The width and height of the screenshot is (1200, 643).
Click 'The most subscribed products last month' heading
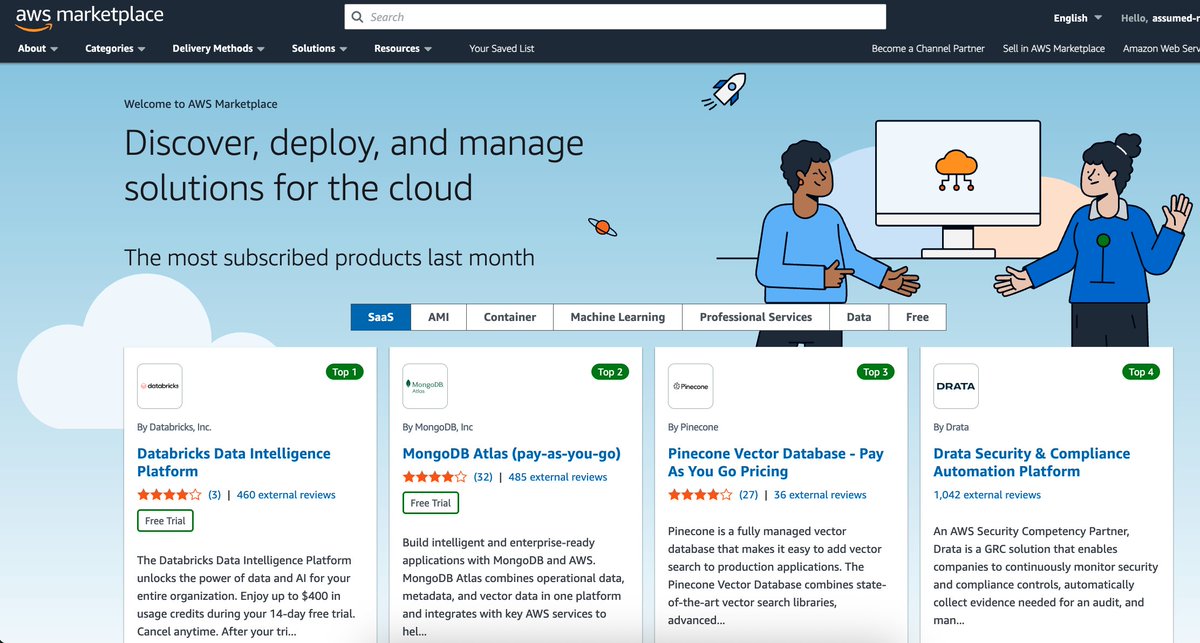(329, 257)
